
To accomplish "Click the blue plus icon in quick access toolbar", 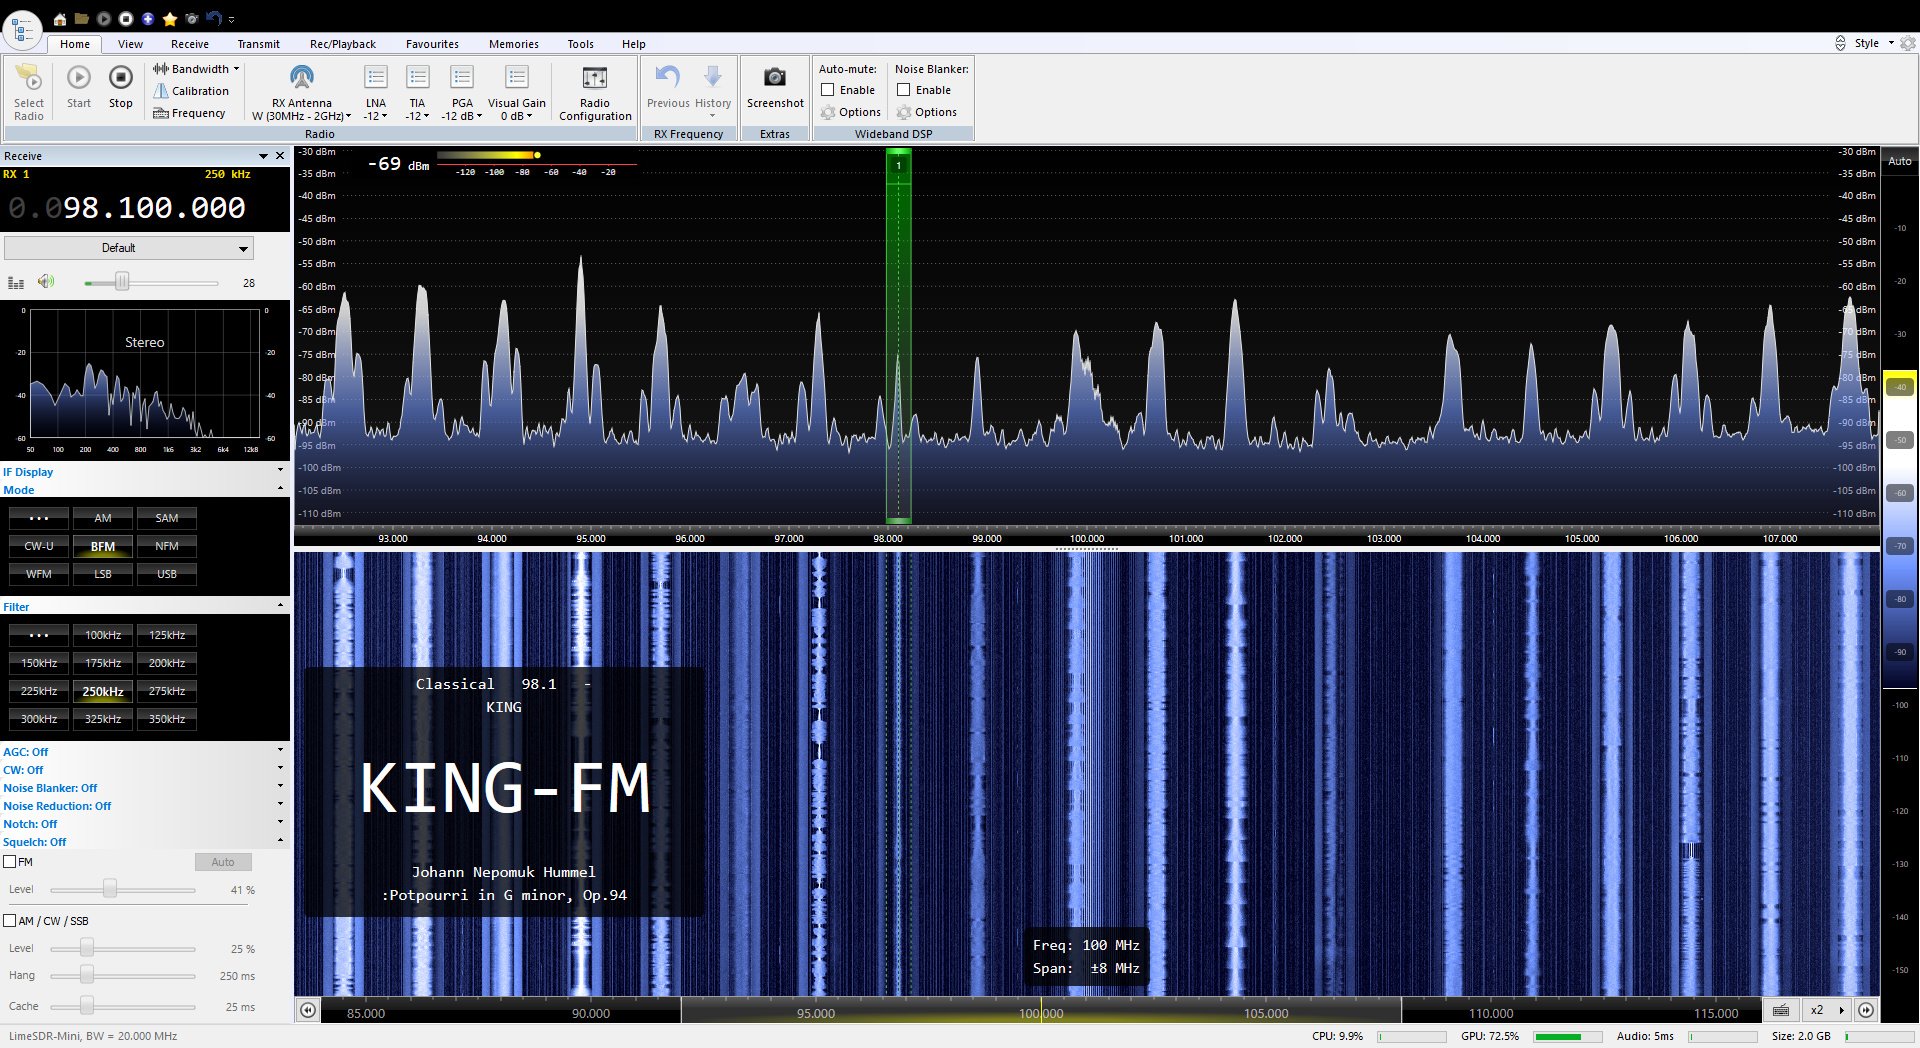I will (148, 19).
